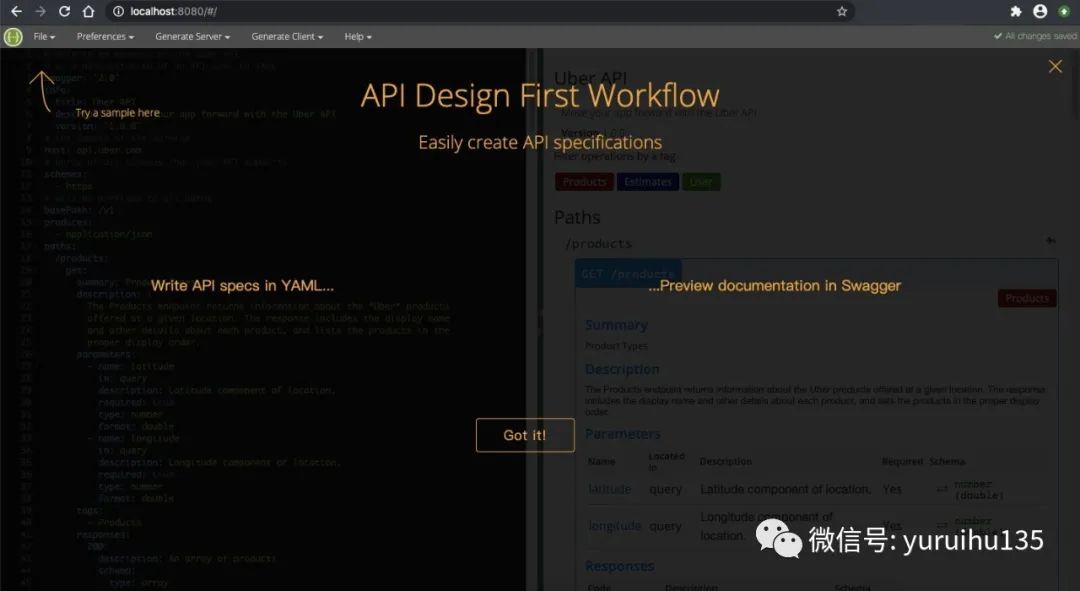
Task: Open the browser profile avatar icon
Action: [1040, 11]
